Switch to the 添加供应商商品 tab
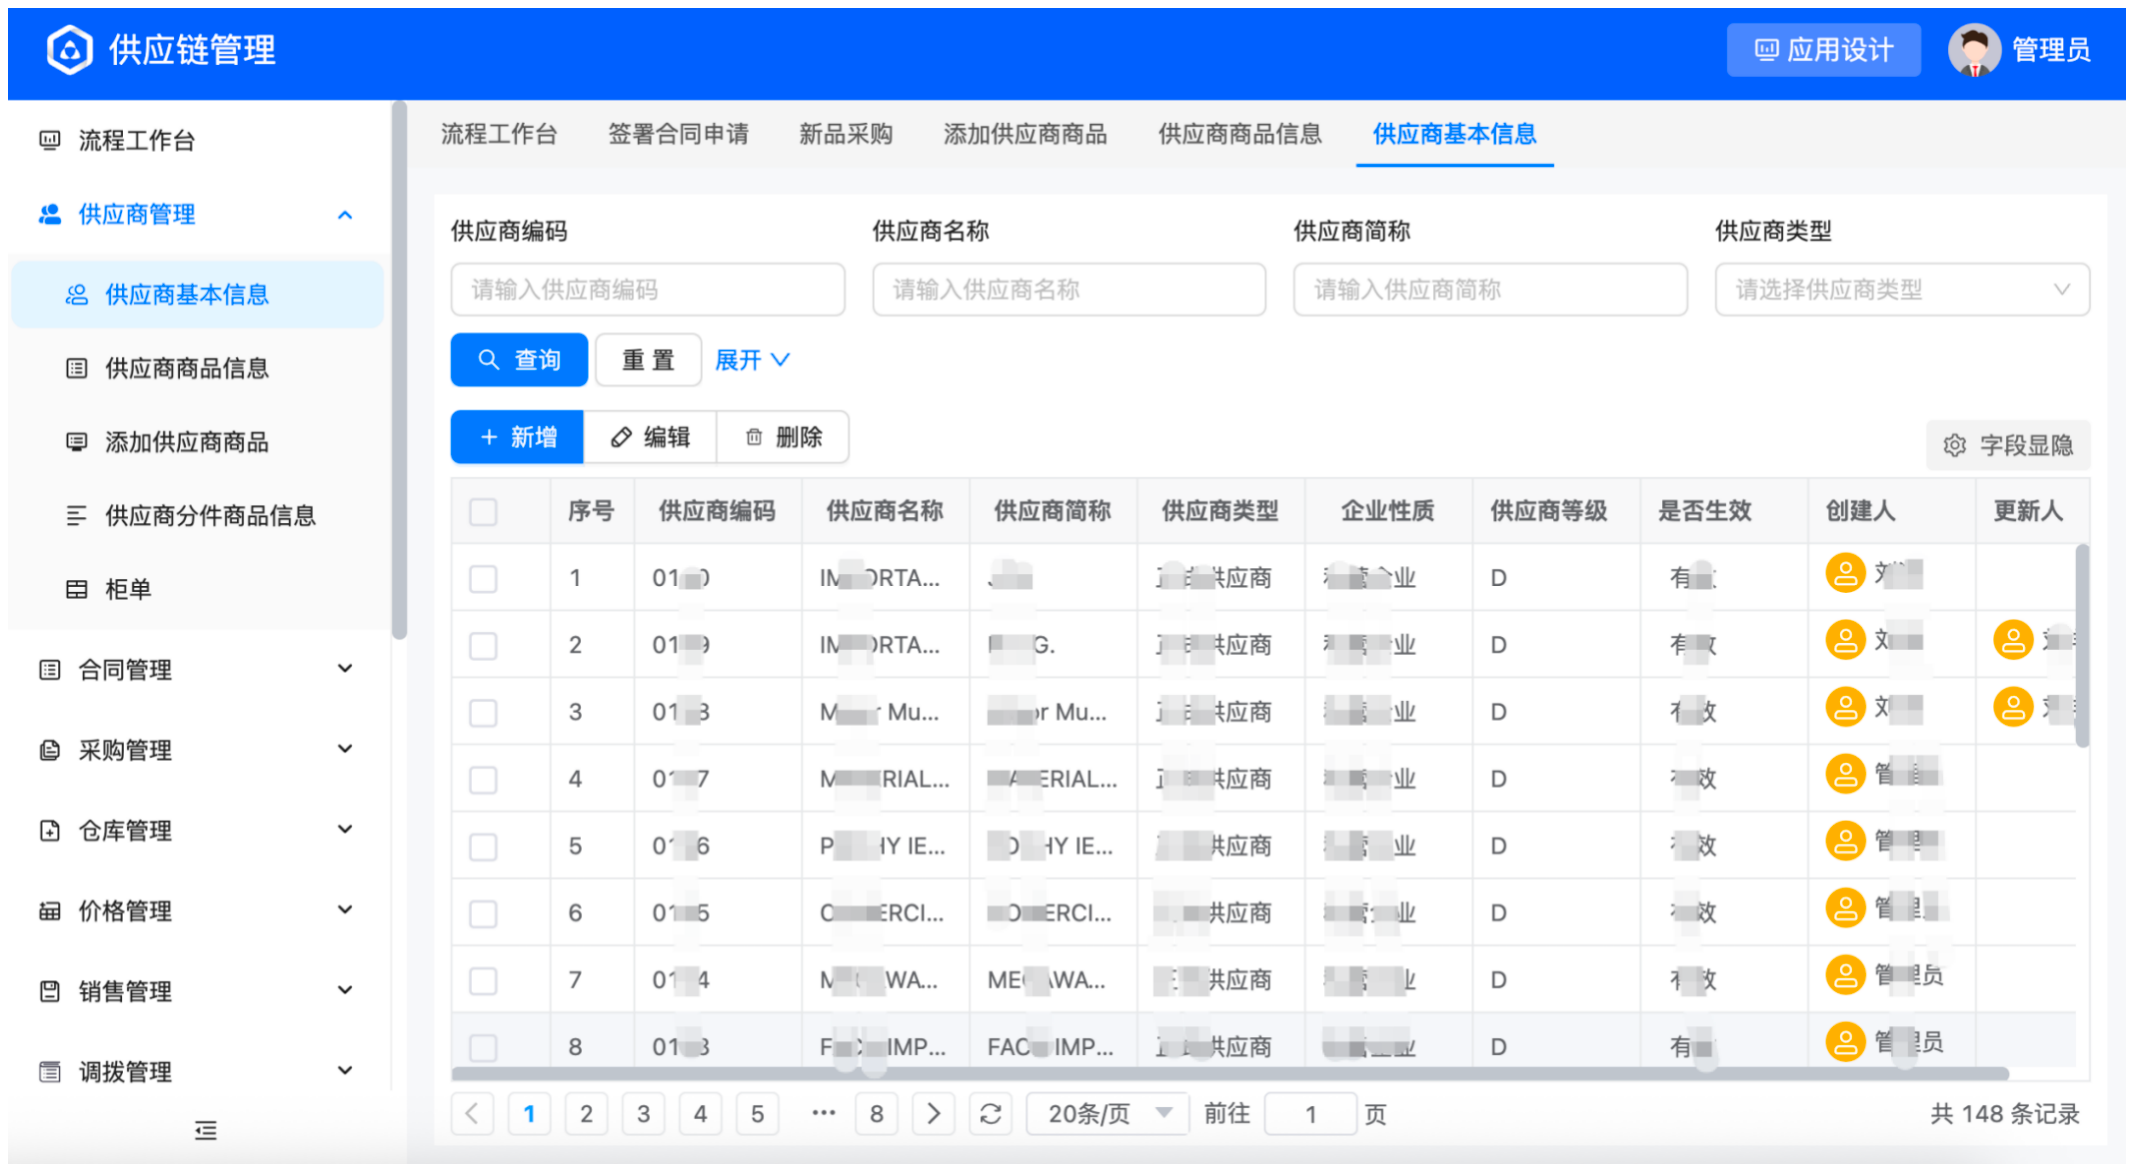 point(1025,134)
